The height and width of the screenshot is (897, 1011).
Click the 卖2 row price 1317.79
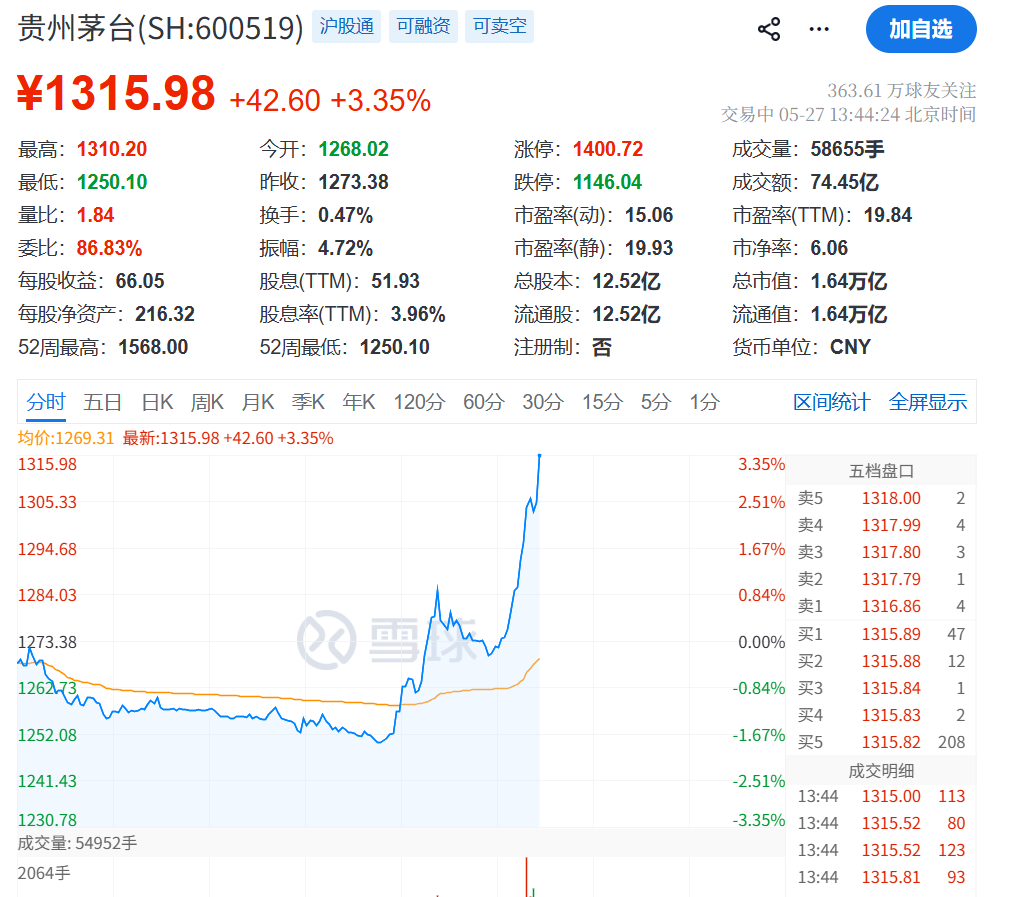click(891, 580)
